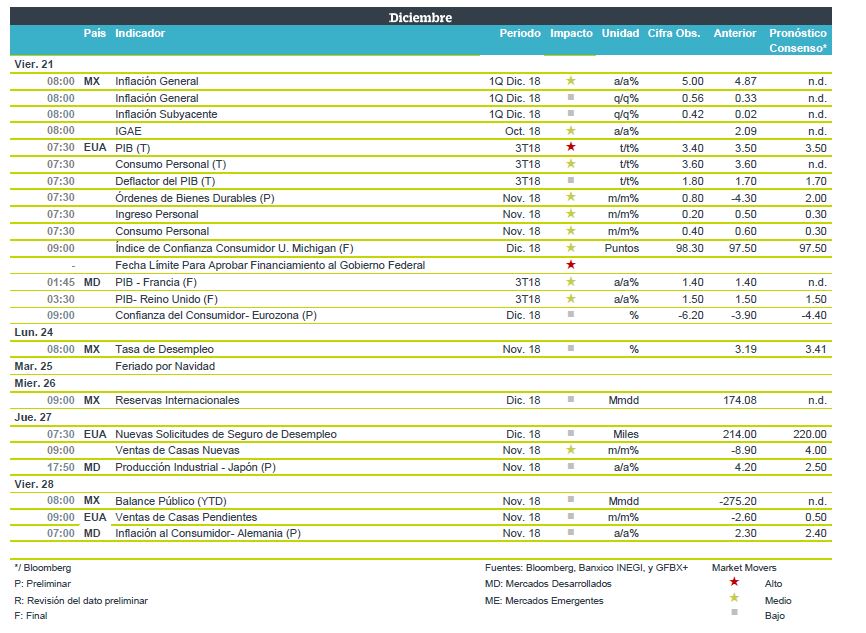
Task: Click the Indicador column header
Action: click(140, 33)
